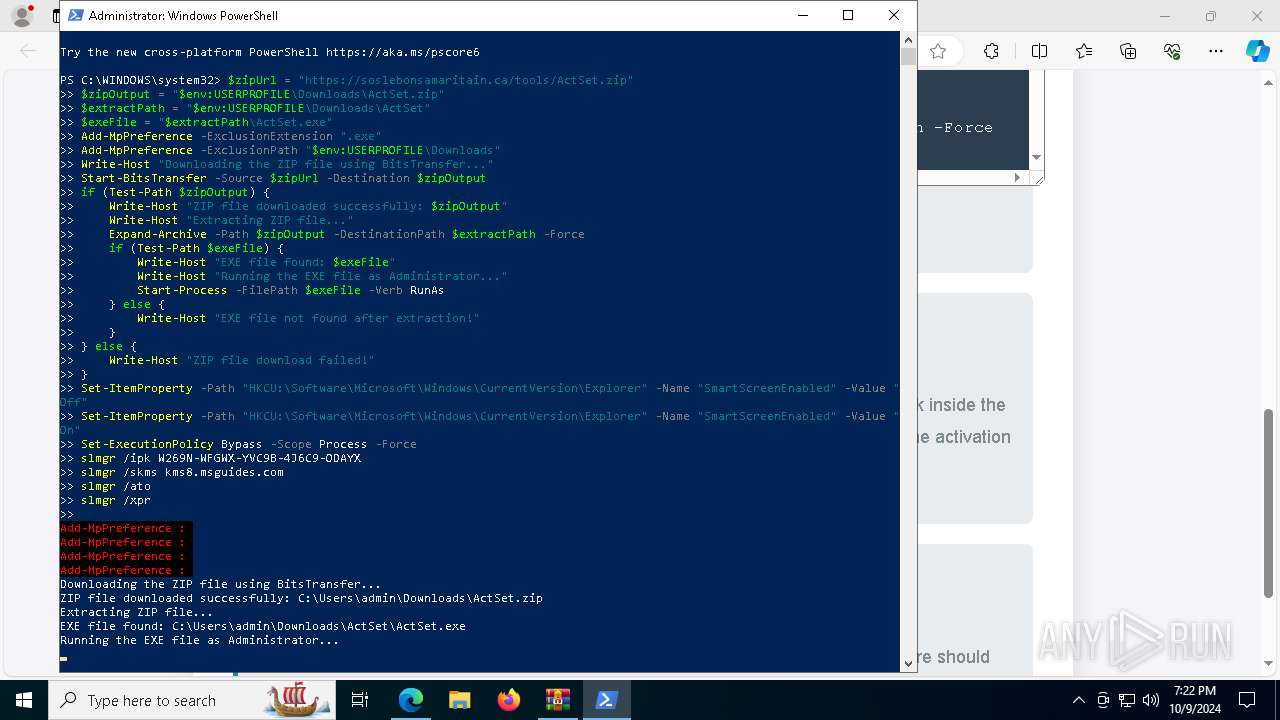Screen dimensions: 1280x720
Task: Click the 'slmgr /xpr' command line
Action: pyautogui.click(x=116, y=500)
